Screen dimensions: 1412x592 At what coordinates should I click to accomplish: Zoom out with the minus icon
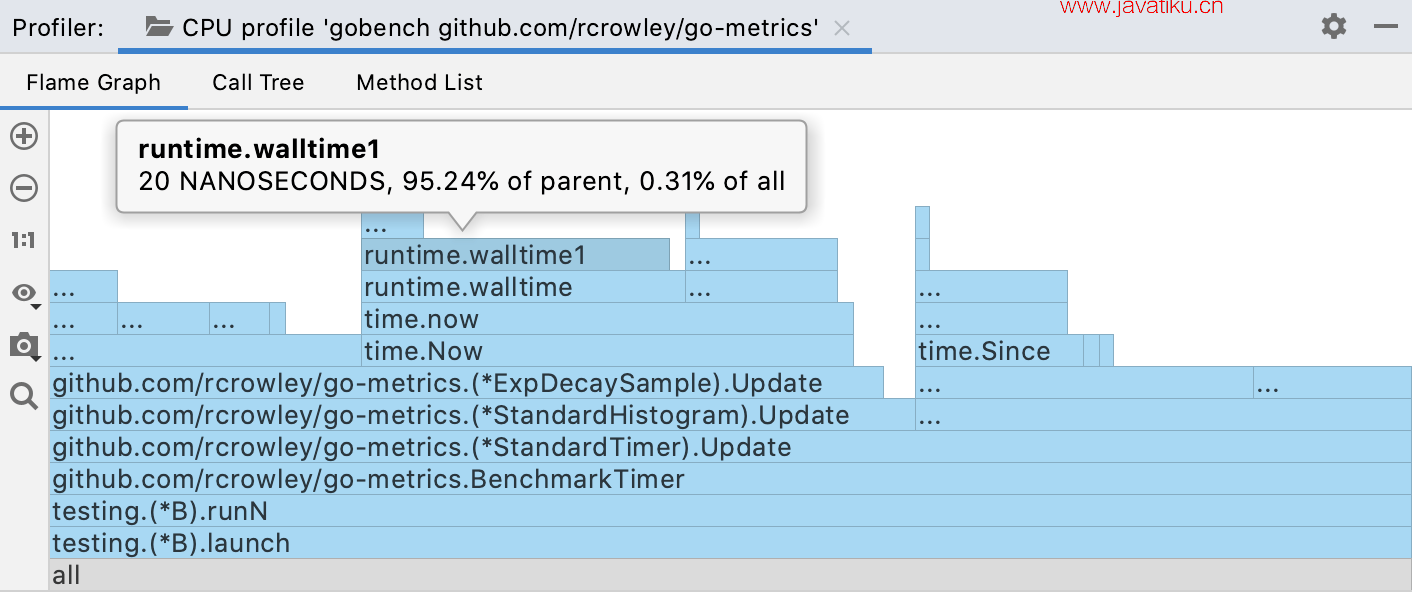tap(24, 188)
